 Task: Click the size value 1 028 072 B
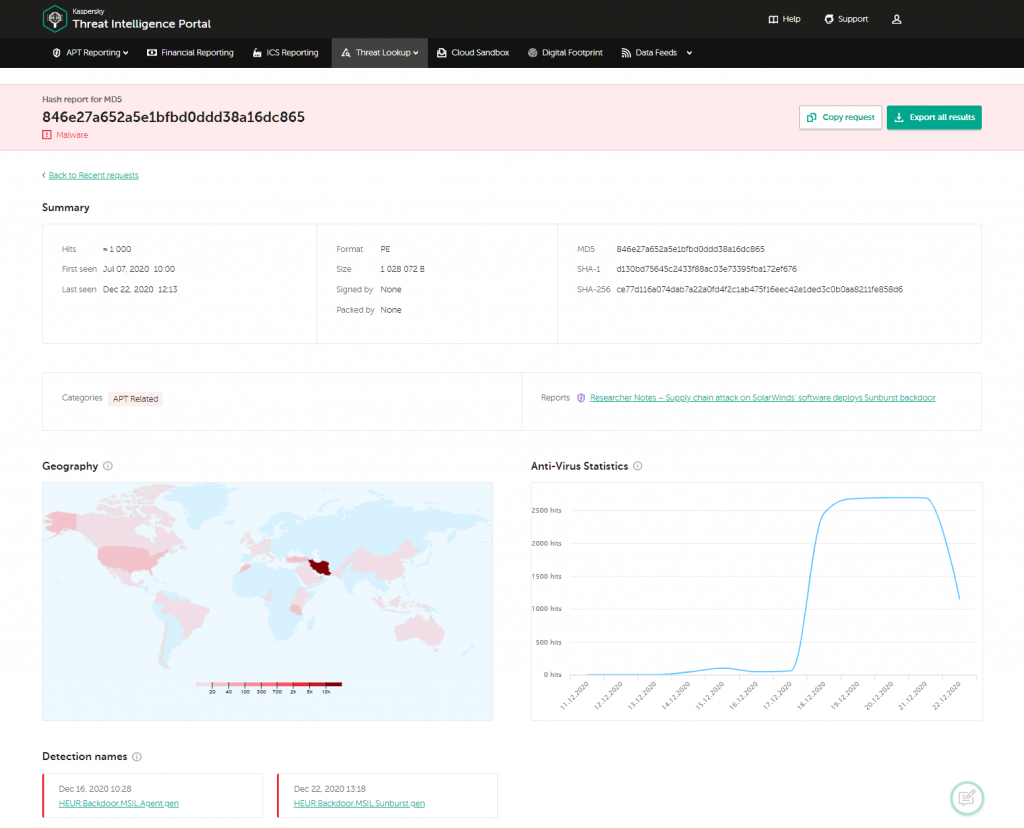point(402,269)
